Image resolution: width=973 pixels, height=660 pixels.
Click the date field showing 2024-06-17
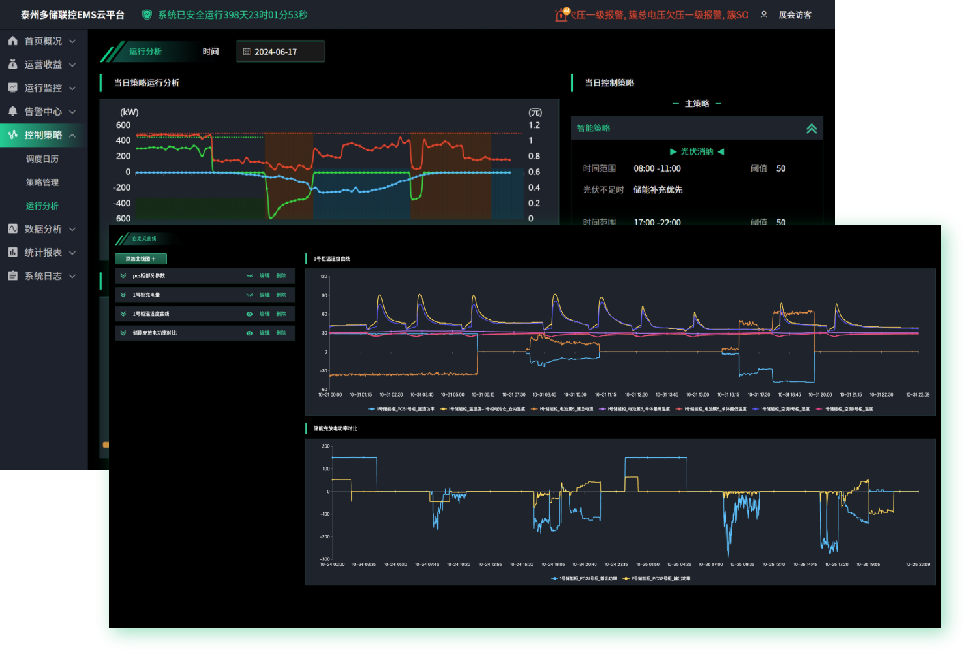[x=280, y=51]
